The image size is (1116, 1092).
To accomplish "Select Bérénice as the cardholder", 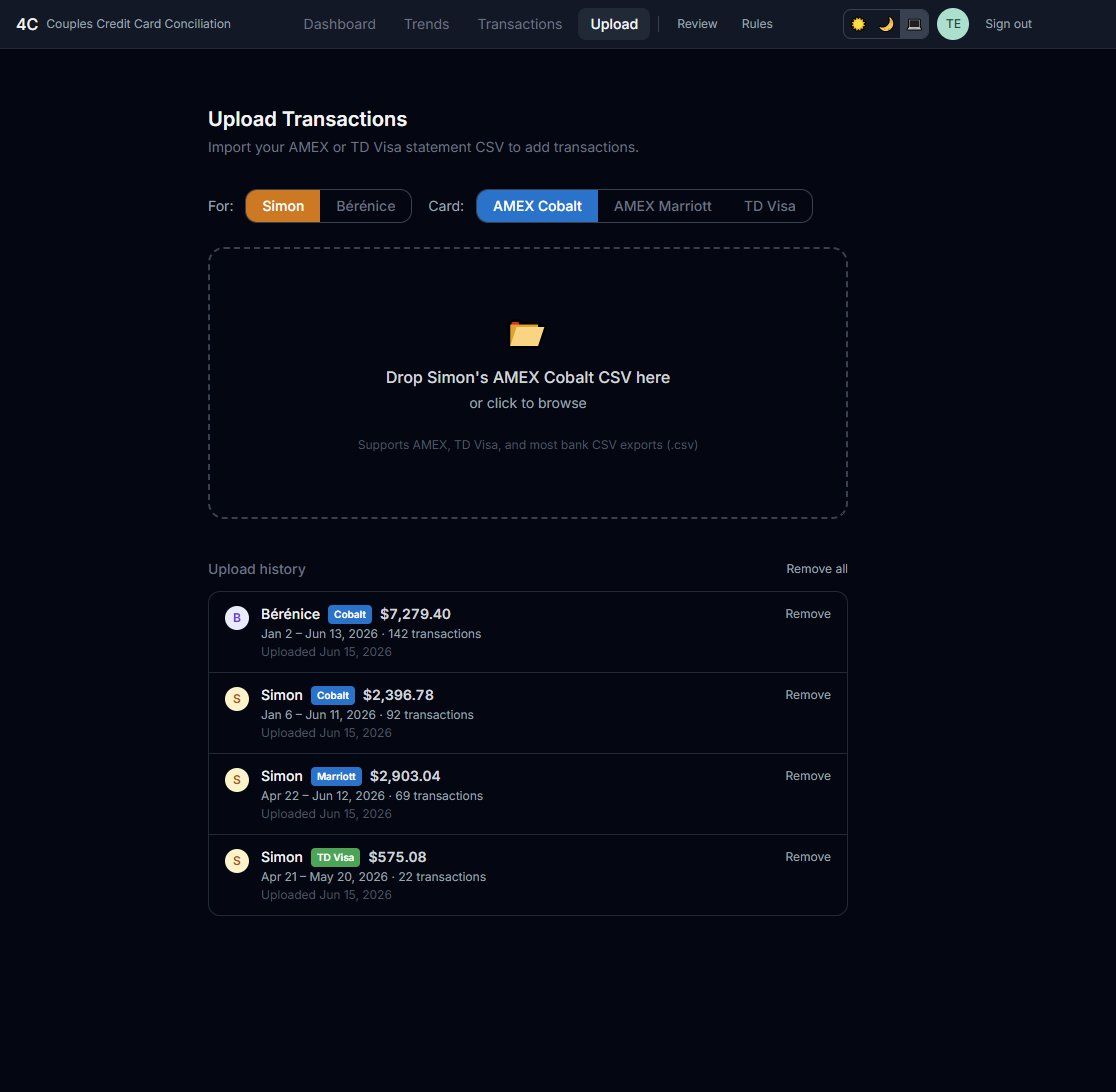I will 366,206.
